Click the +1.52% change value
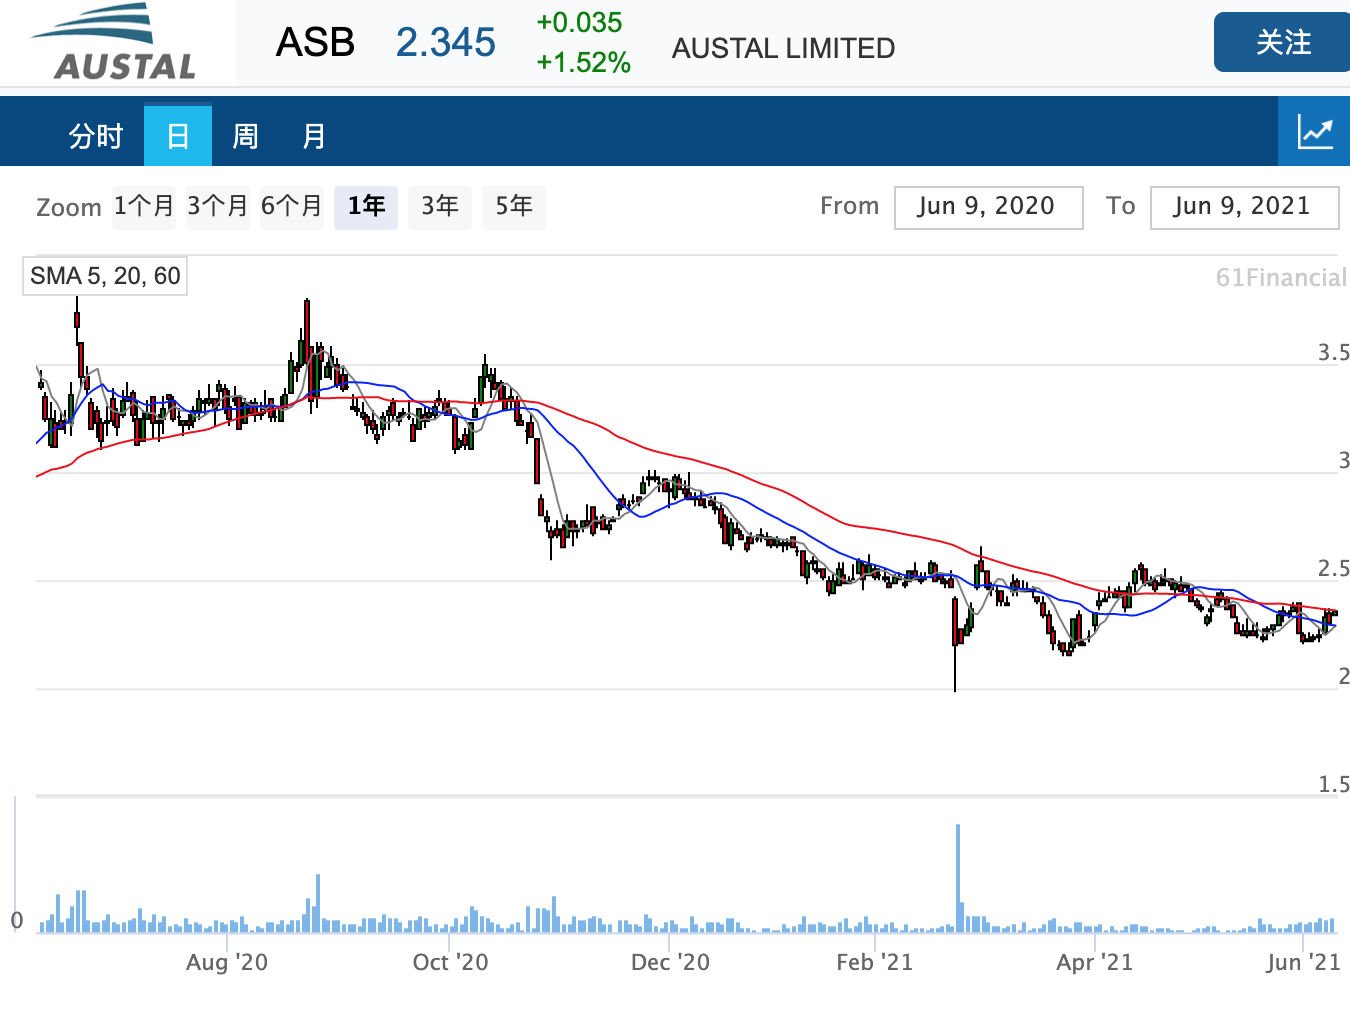 [583, 63]
